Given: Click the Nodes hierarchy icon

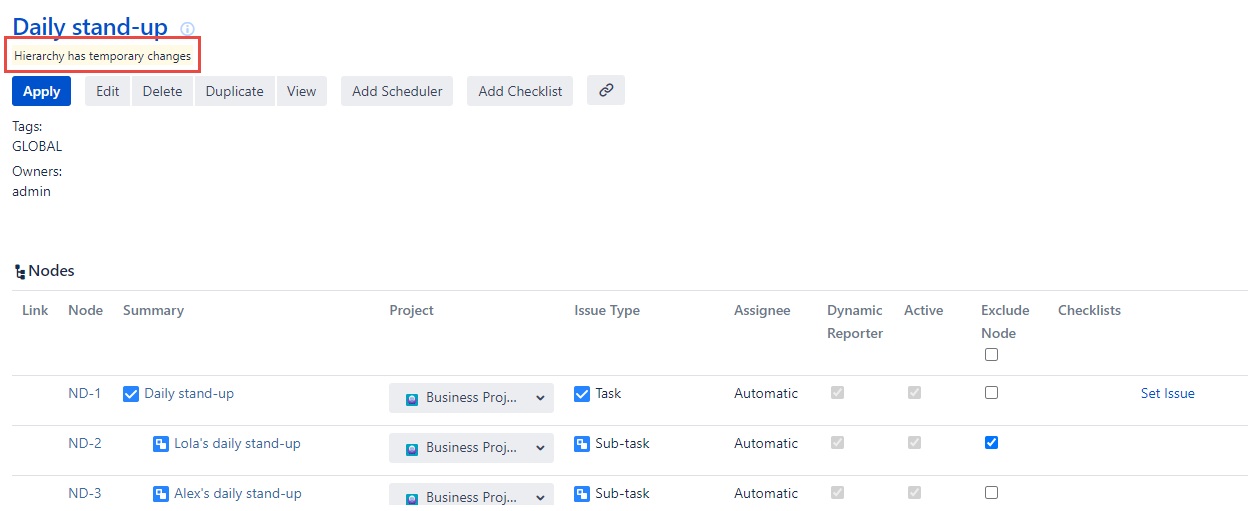Looking at the screenshot, I should pyautogui.click(x=20, y=271).
